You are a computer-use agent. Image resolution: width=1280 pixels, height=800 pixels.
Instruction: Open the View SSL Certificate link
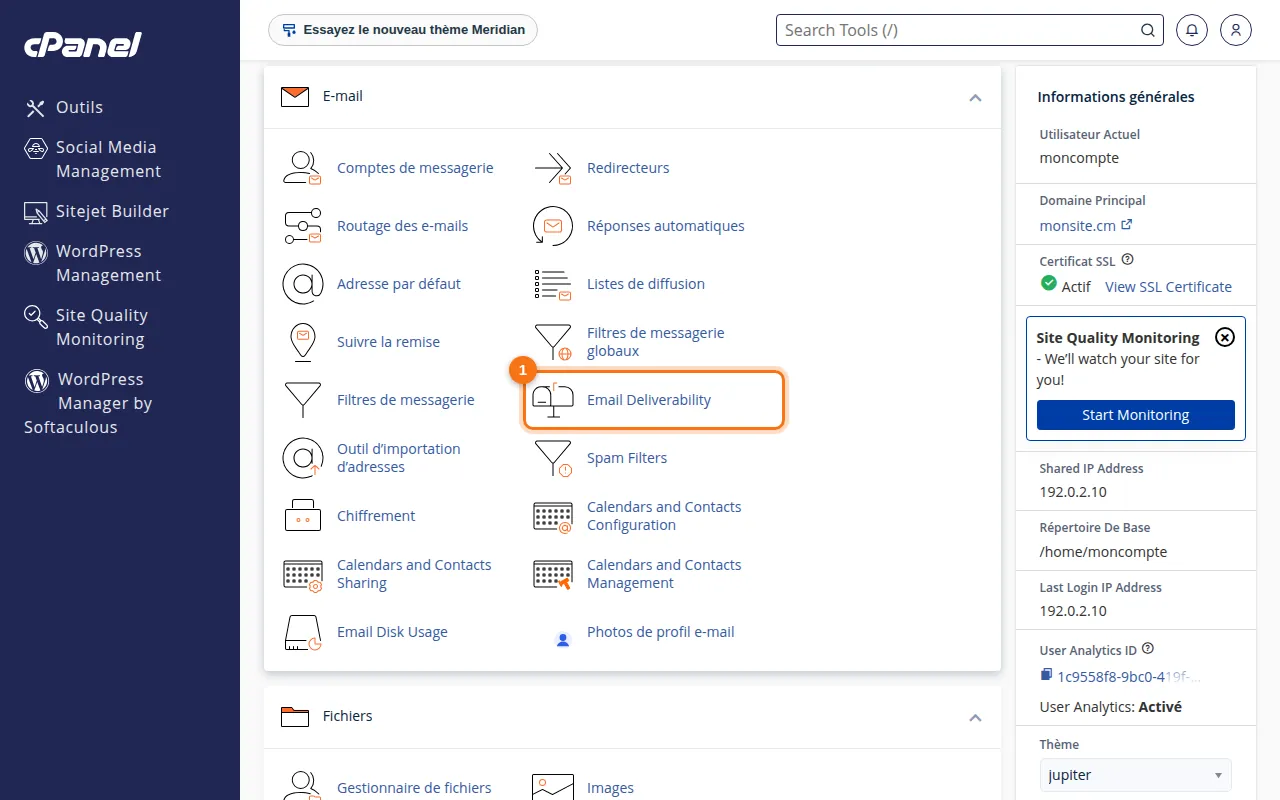coord(1168,287)
